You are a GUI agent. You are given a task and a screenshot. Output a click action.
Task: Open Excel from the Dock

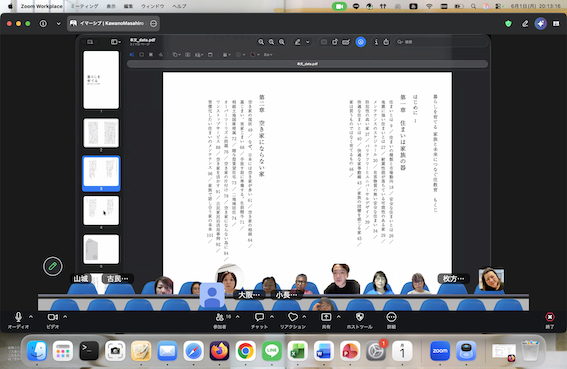298,351
